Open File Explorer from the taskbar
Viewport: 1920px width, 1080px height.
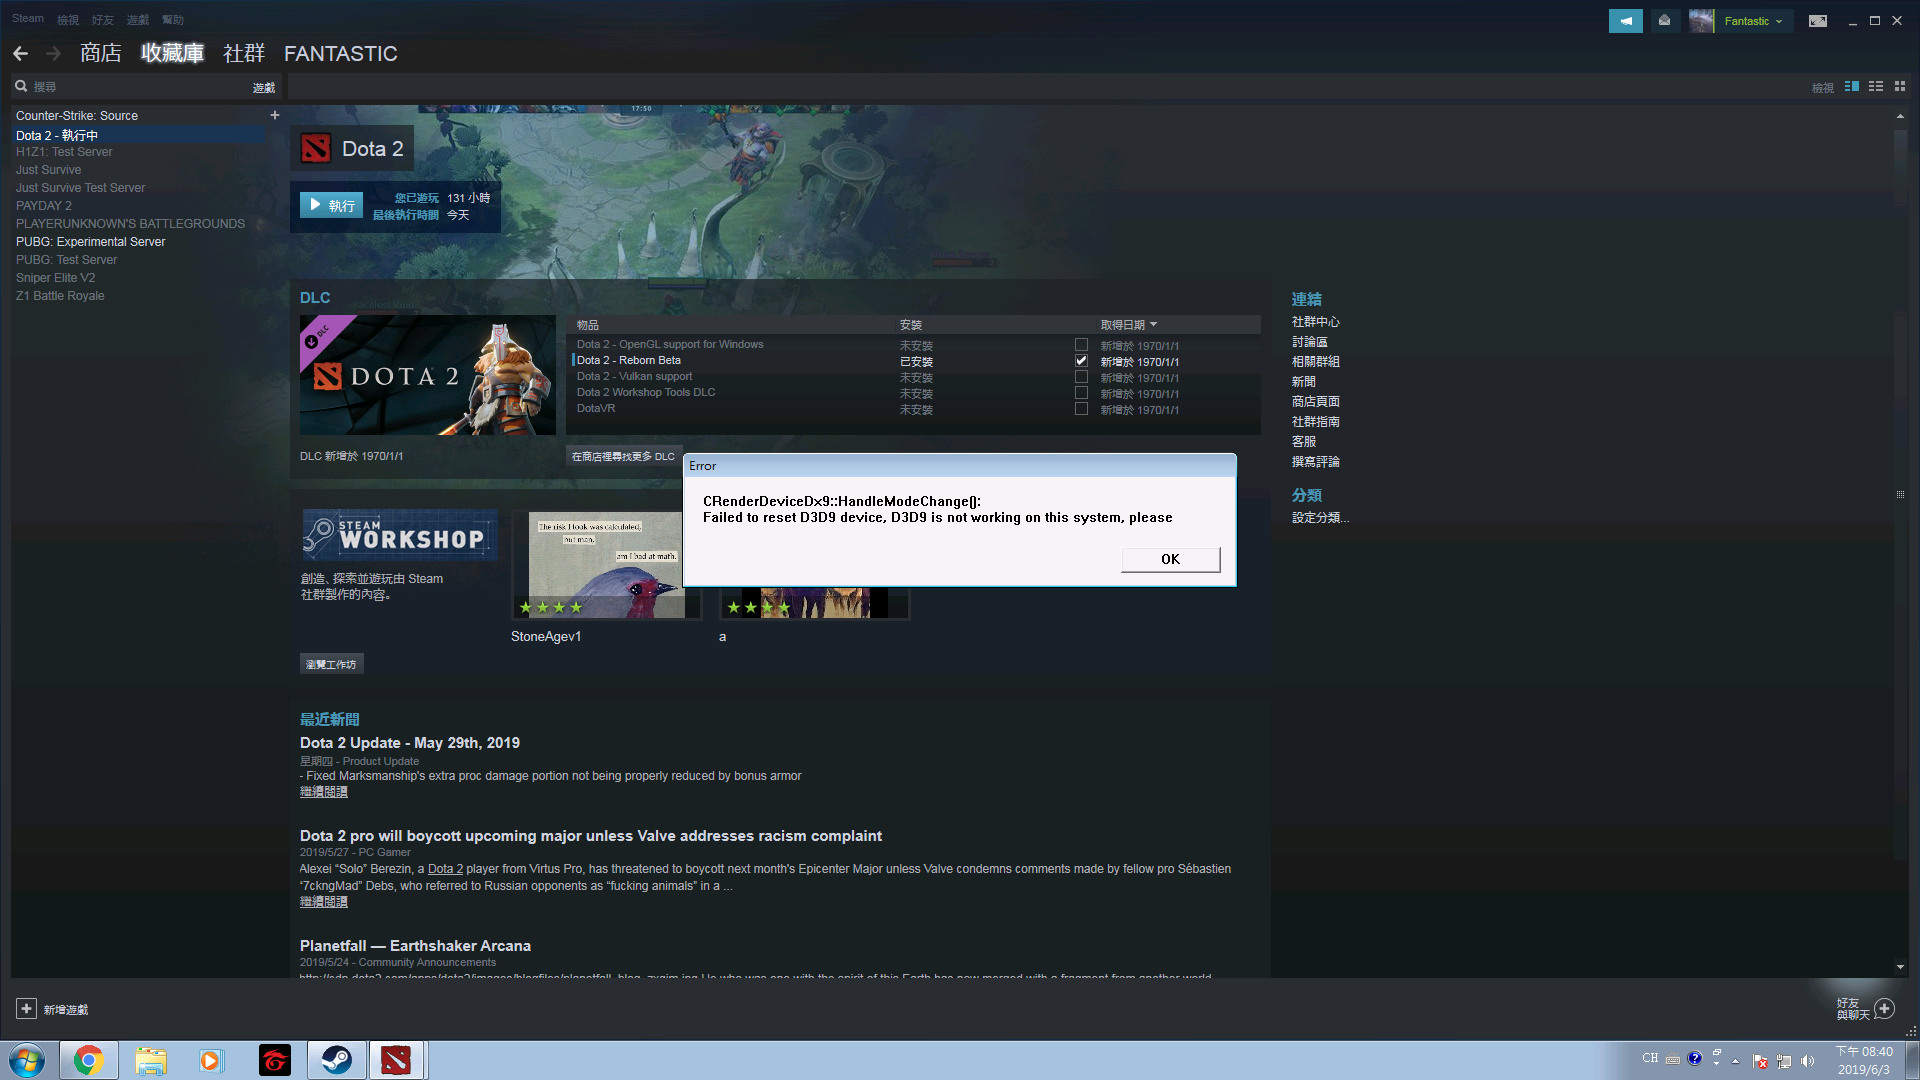tap(151, 1060)
